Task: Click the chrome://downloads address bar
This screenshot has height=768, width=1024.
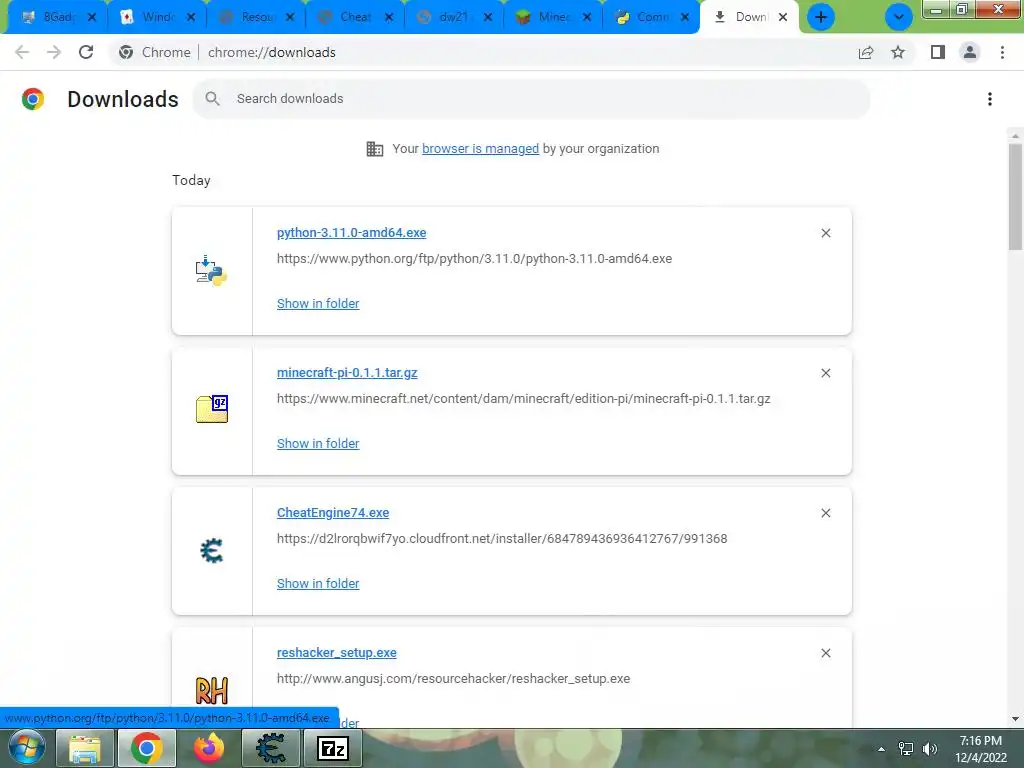Action: (x=480, y=52)
